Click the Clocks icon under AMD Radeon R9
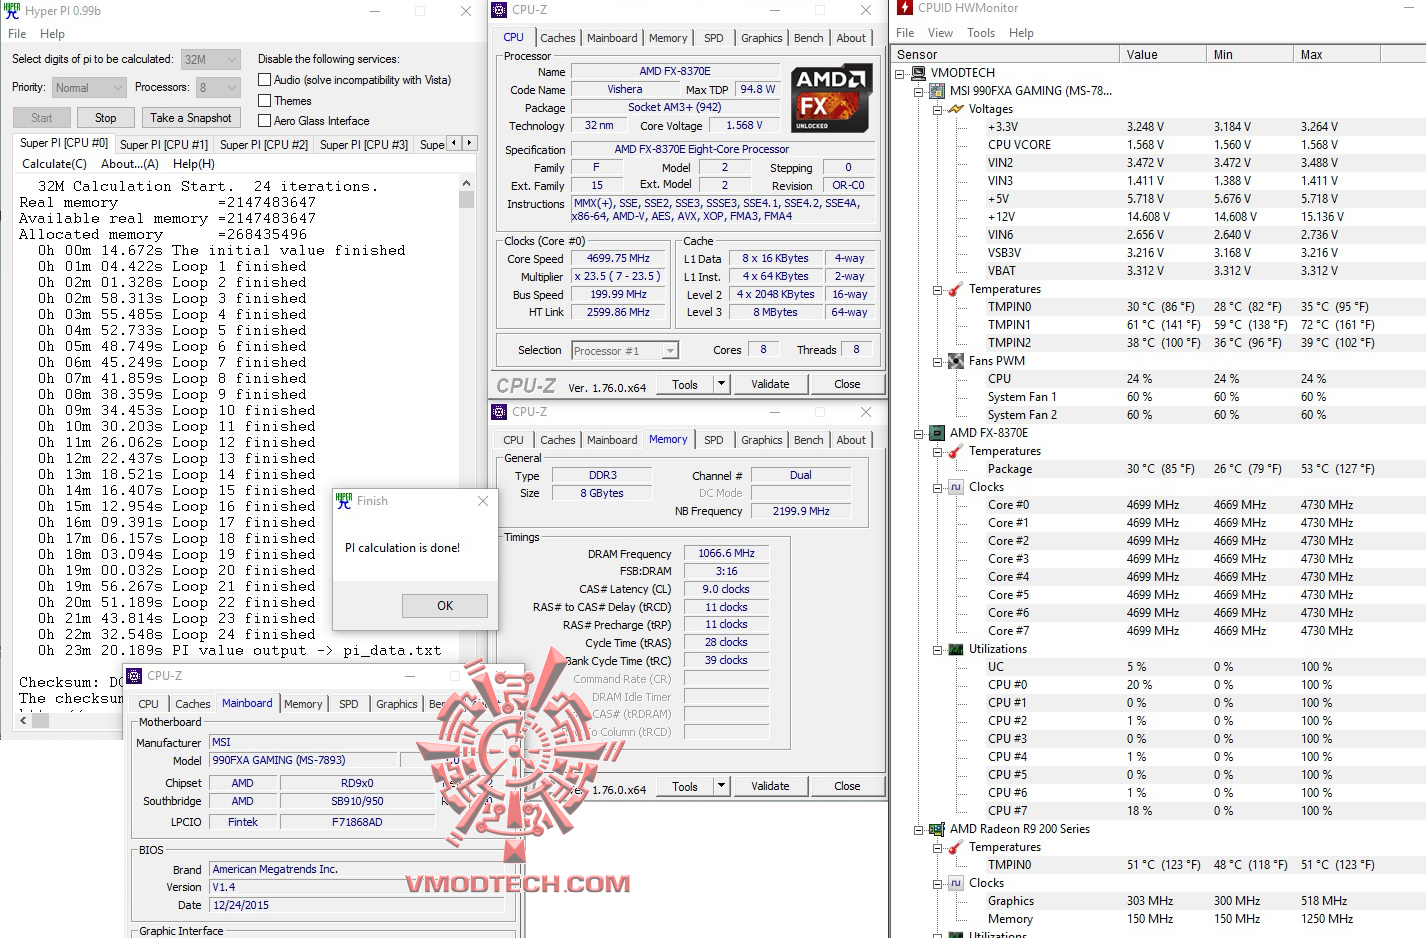1426x938 pixels. (956, 883)
